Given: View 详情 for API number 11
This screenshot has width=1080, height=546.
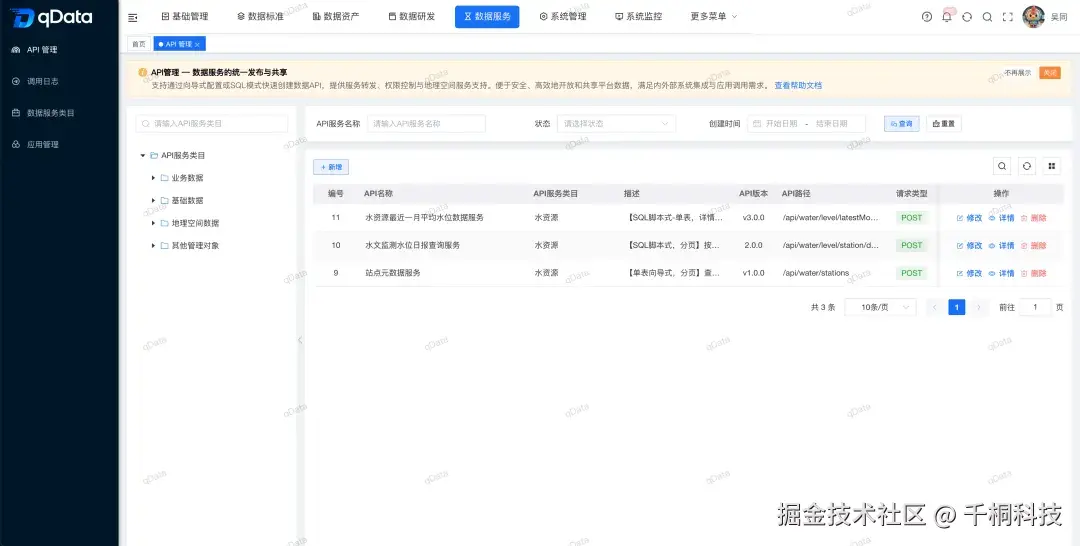Looking at the screenshot, I should pos(1001,218).
